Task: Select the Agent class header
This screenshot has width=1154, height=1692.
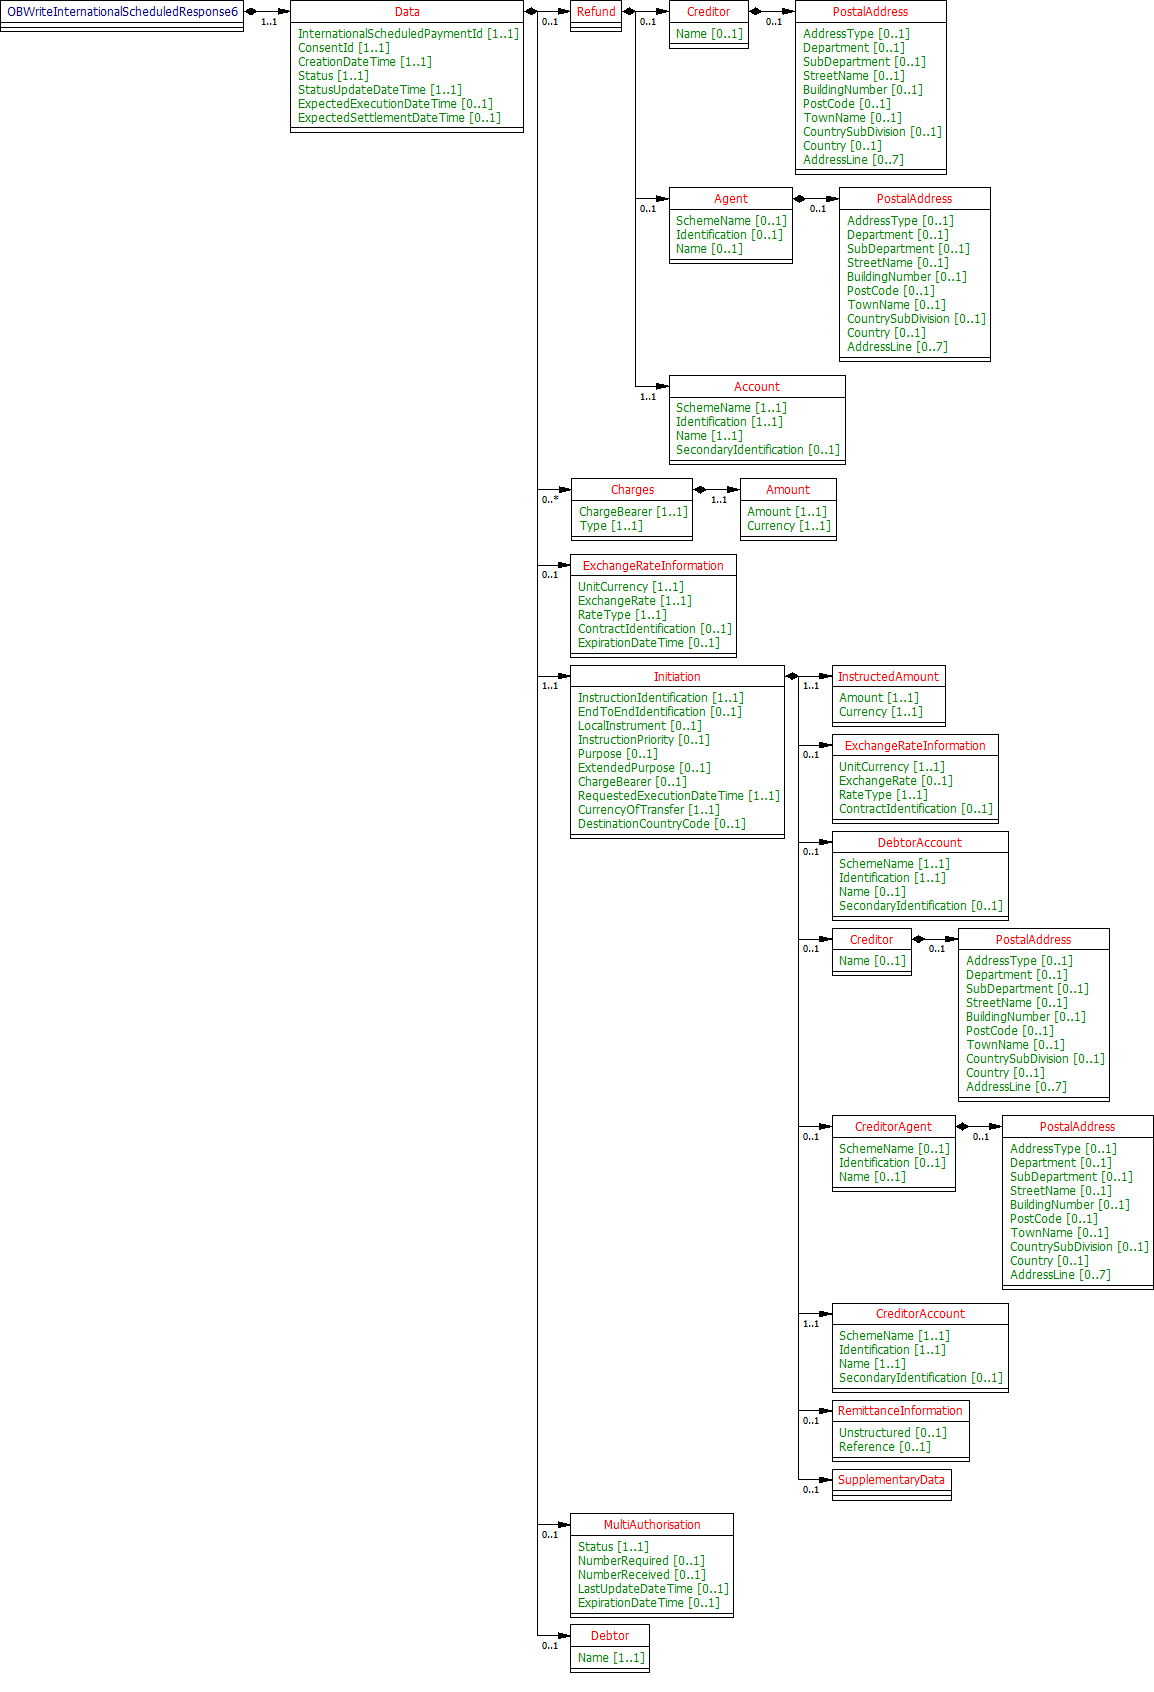Action: pyautogui.click(x=730, y=199)
